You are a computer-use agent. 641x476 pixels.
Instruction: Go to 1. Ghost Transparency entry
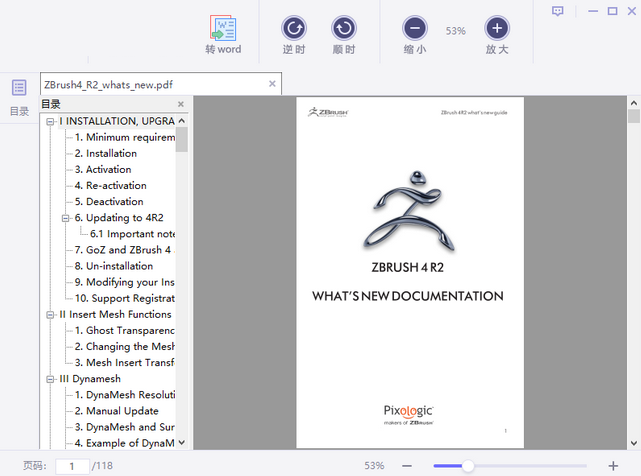pyautogui.click(x=125, y=330)
